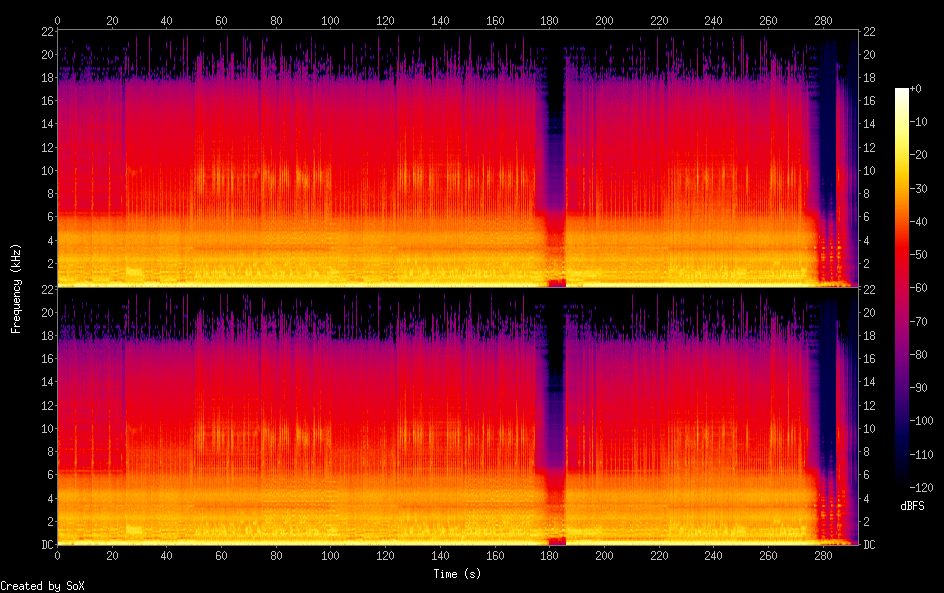Click the upper channel spectrogram plot
The image size is (944, 593).
(x=458, y=158)
